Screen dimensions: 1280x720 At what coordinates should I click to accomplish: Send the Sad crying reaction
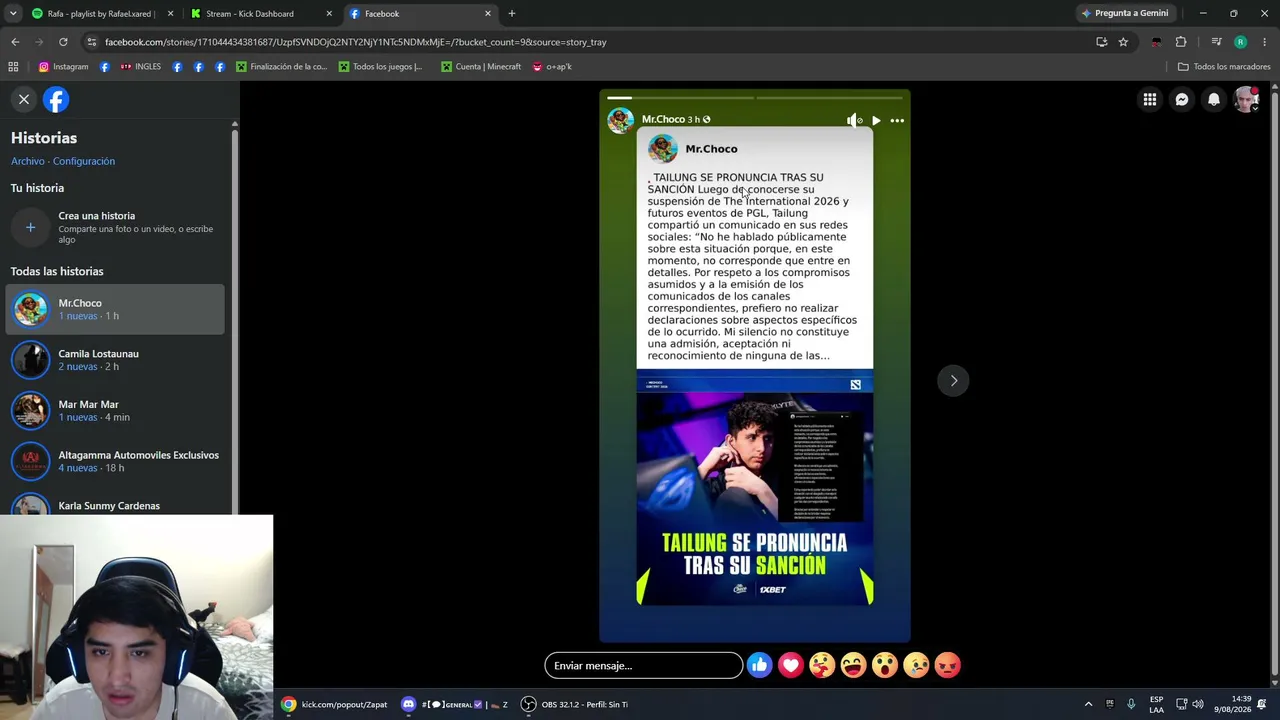(x=916, y=665)
